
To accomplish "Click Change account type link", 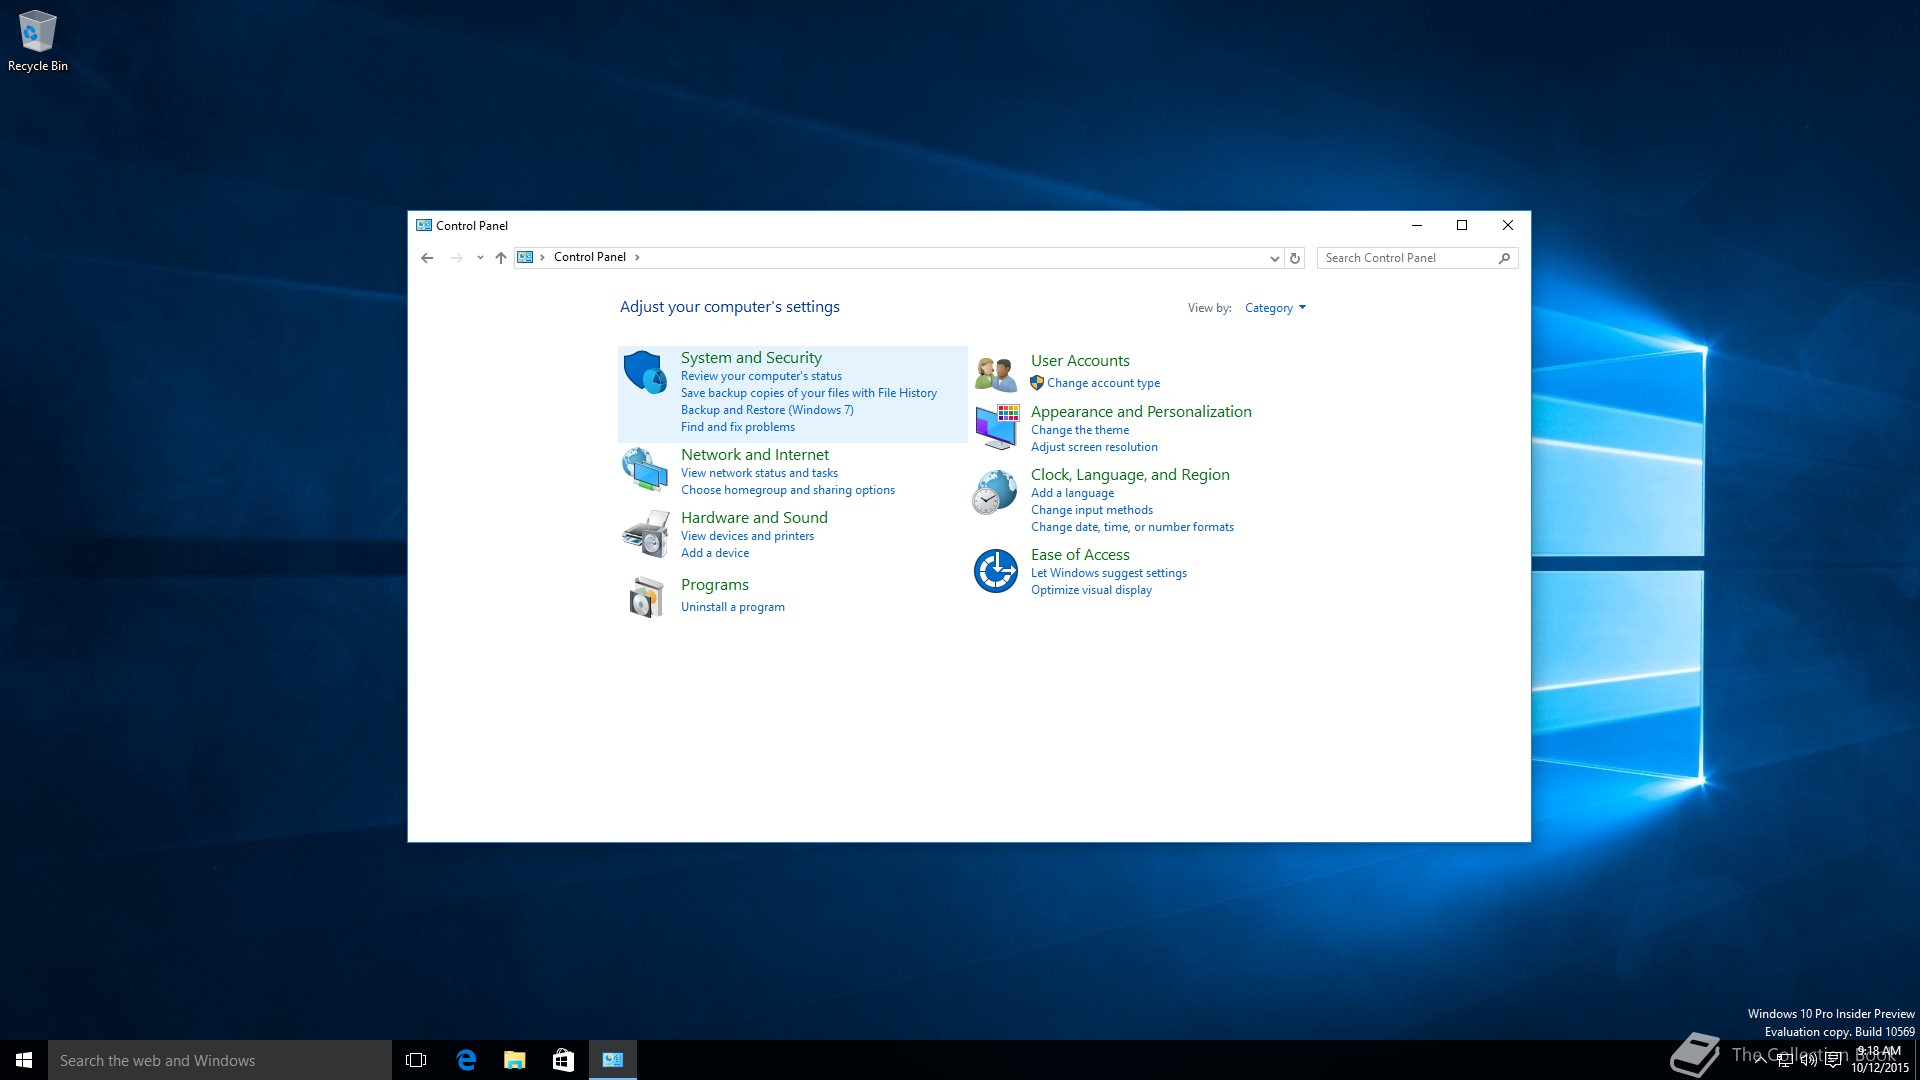I will [x=1103, y=383].
